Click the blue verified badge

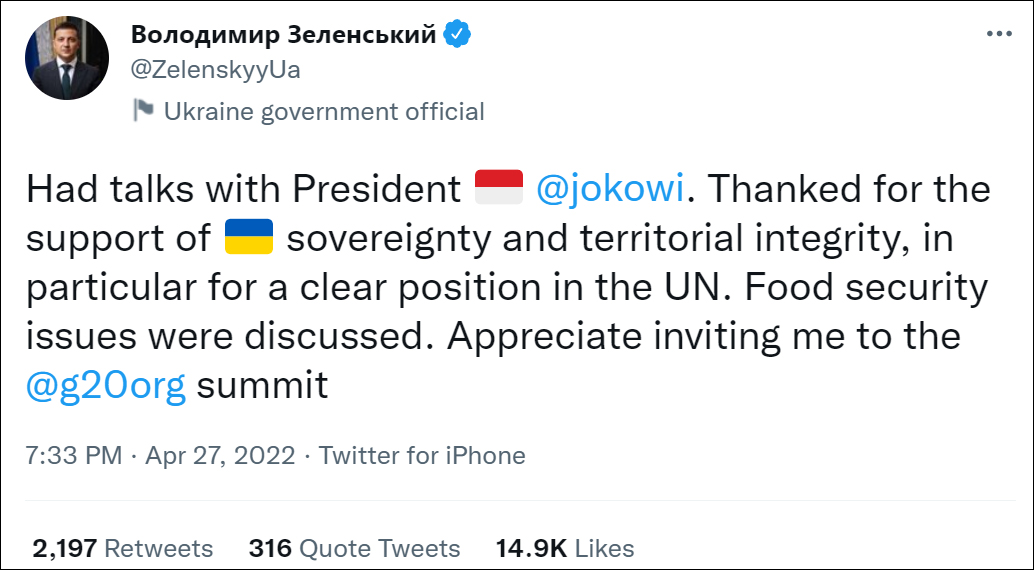pos(457,34)
